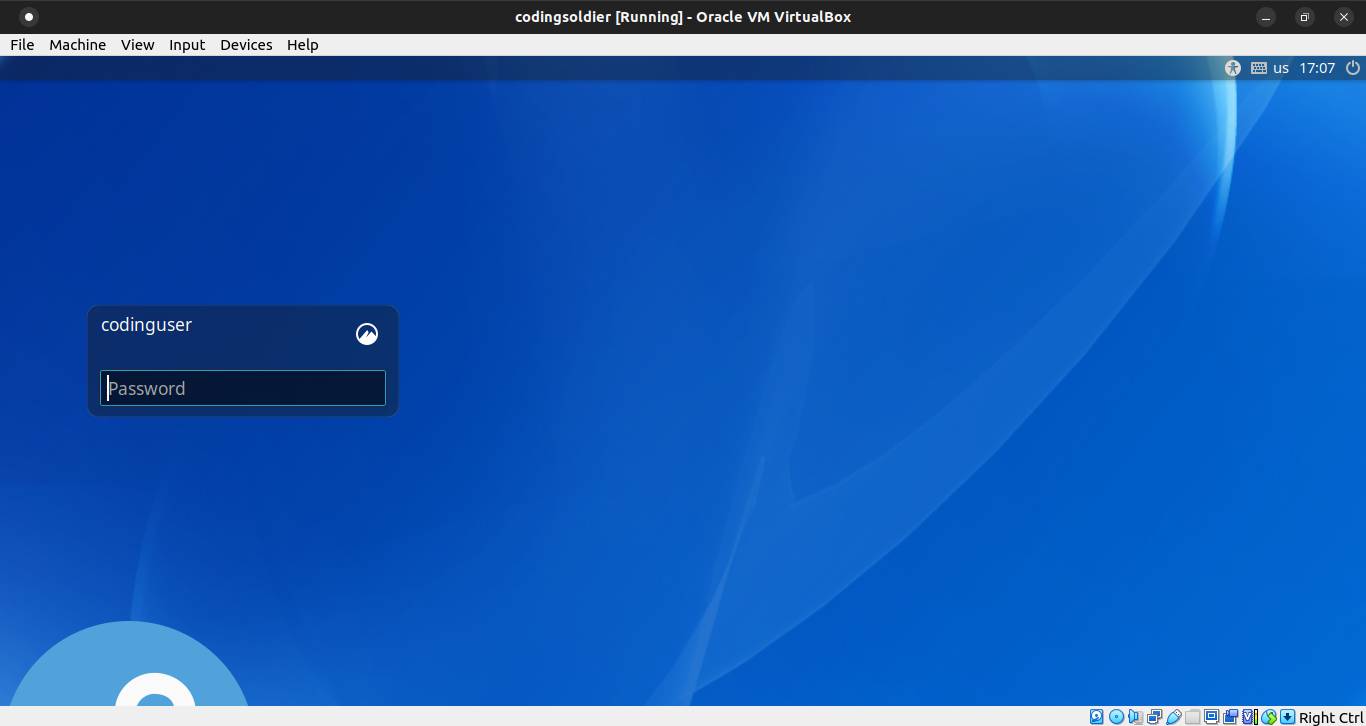
Task: Open the USB devices status icon
Action: [1174, 716]
